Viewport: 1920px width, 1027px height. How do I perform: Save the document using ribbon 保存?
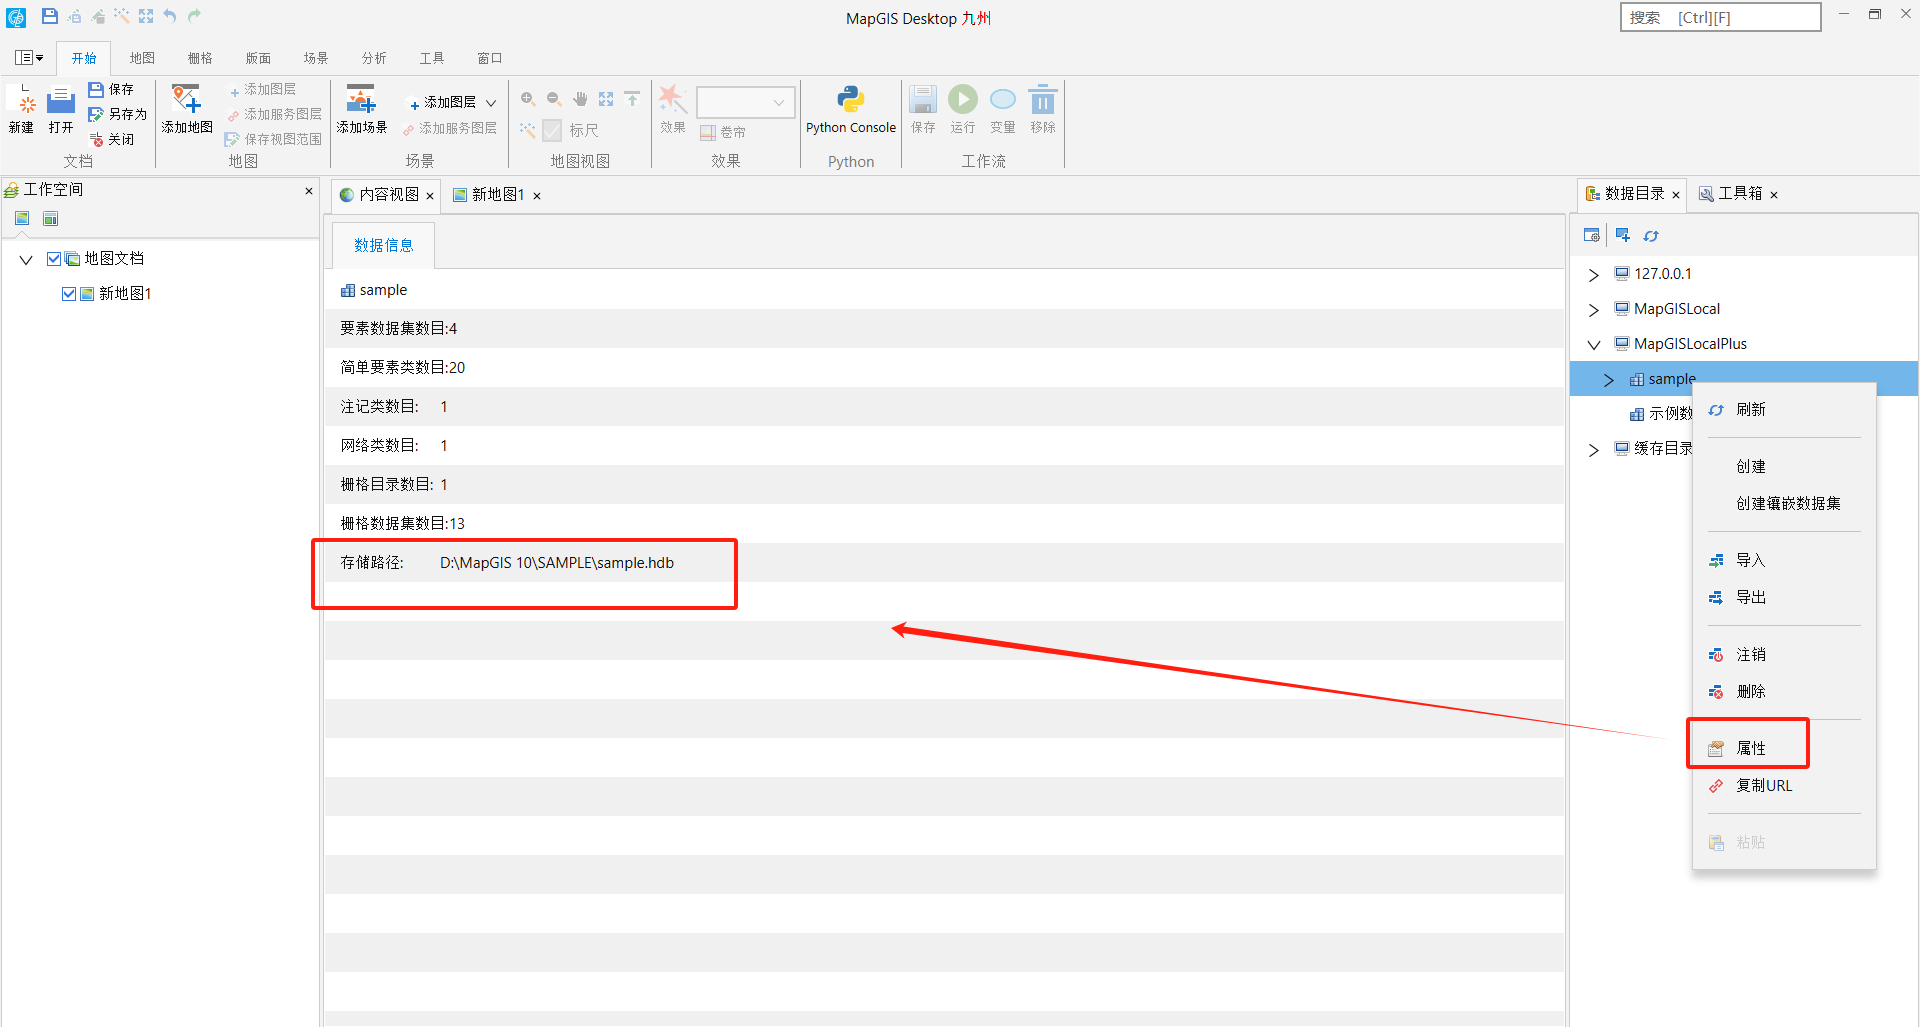[x=111, y=89]
